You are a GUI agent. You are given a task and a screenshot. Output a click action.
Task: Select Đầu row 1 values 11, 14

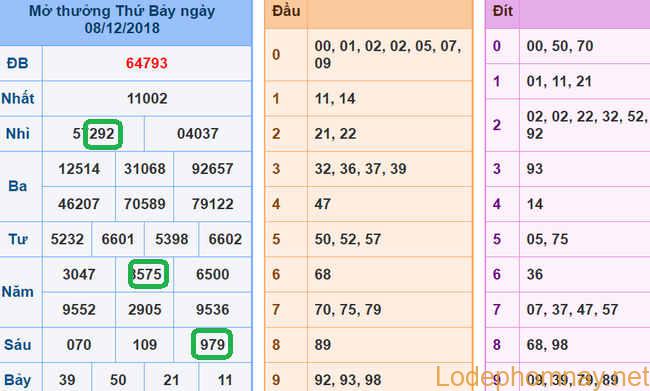335,99
